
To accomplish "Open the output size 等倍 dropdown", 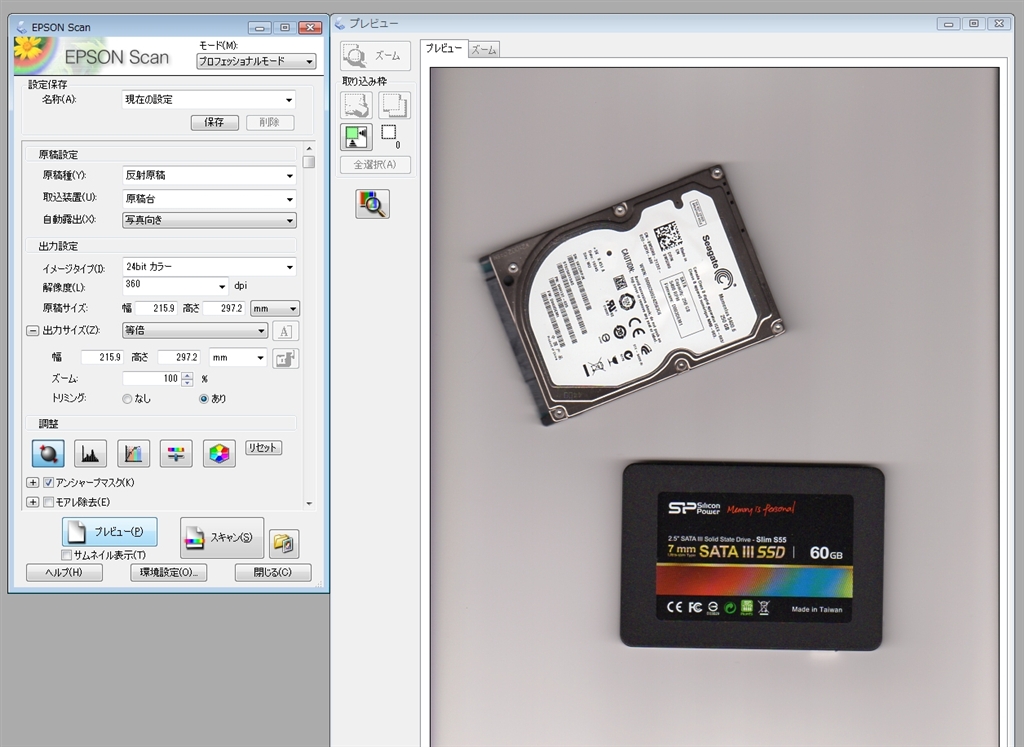I will [x=195, y=331].
